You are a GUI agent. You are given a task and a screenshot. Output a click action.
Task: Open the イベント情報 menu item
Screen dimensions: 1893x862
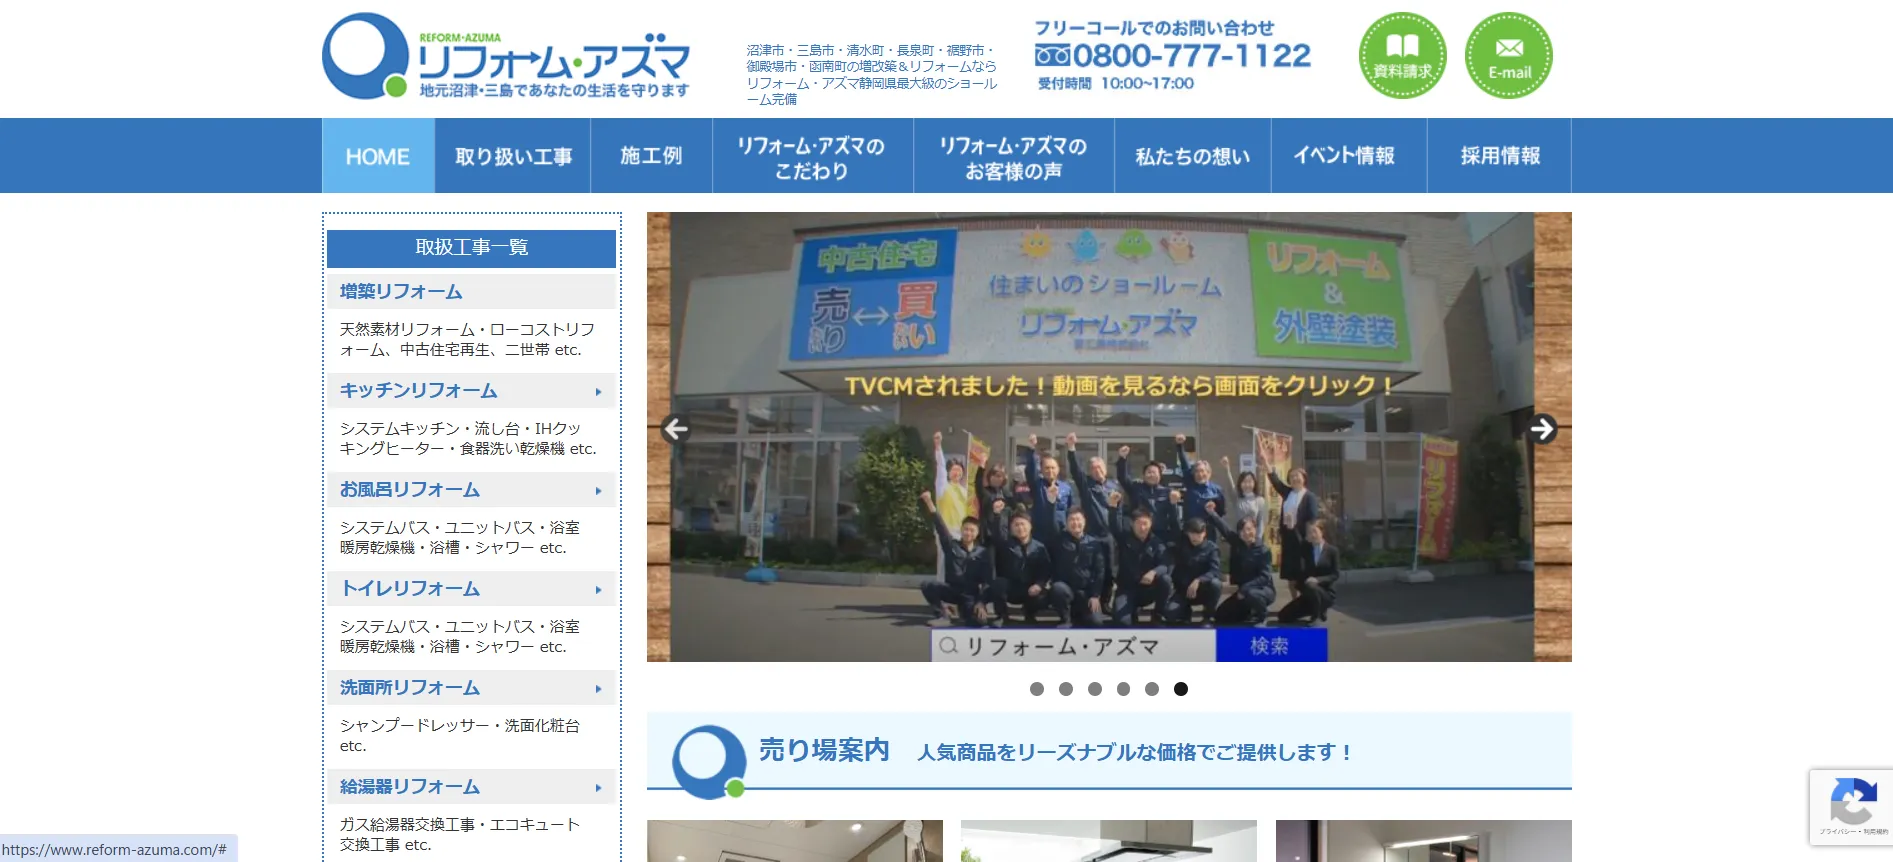coord(1349,156)
